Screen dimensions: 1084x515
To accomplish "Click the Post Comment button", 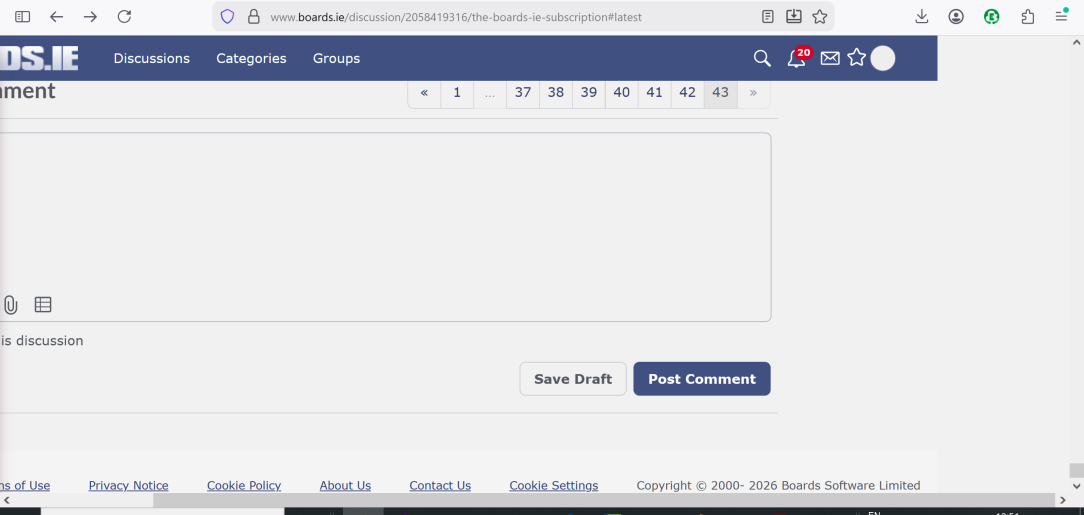I will 702,379.
